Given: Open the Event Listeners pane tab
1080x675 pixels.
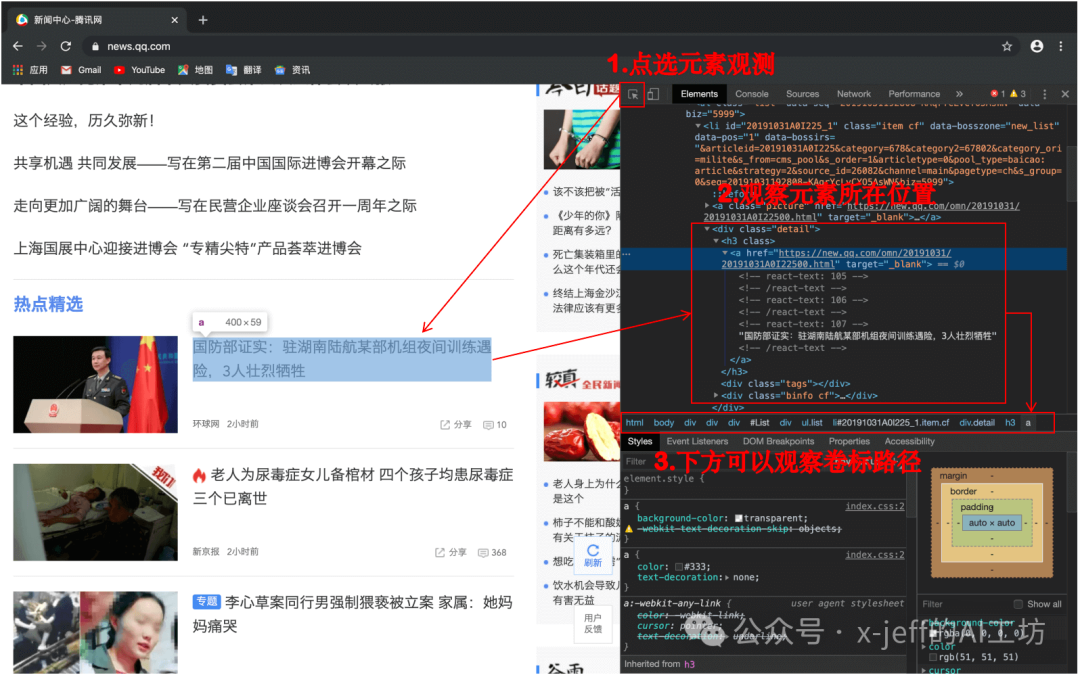Looking at the screenshot, I should (x=697, y=442).
